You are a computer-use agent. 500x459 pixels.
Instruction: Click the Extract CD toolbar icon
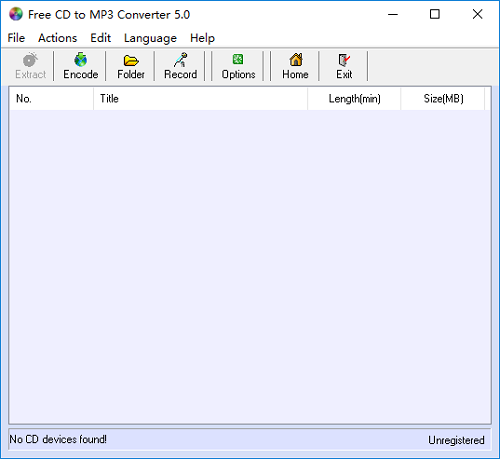pos(30,66)
